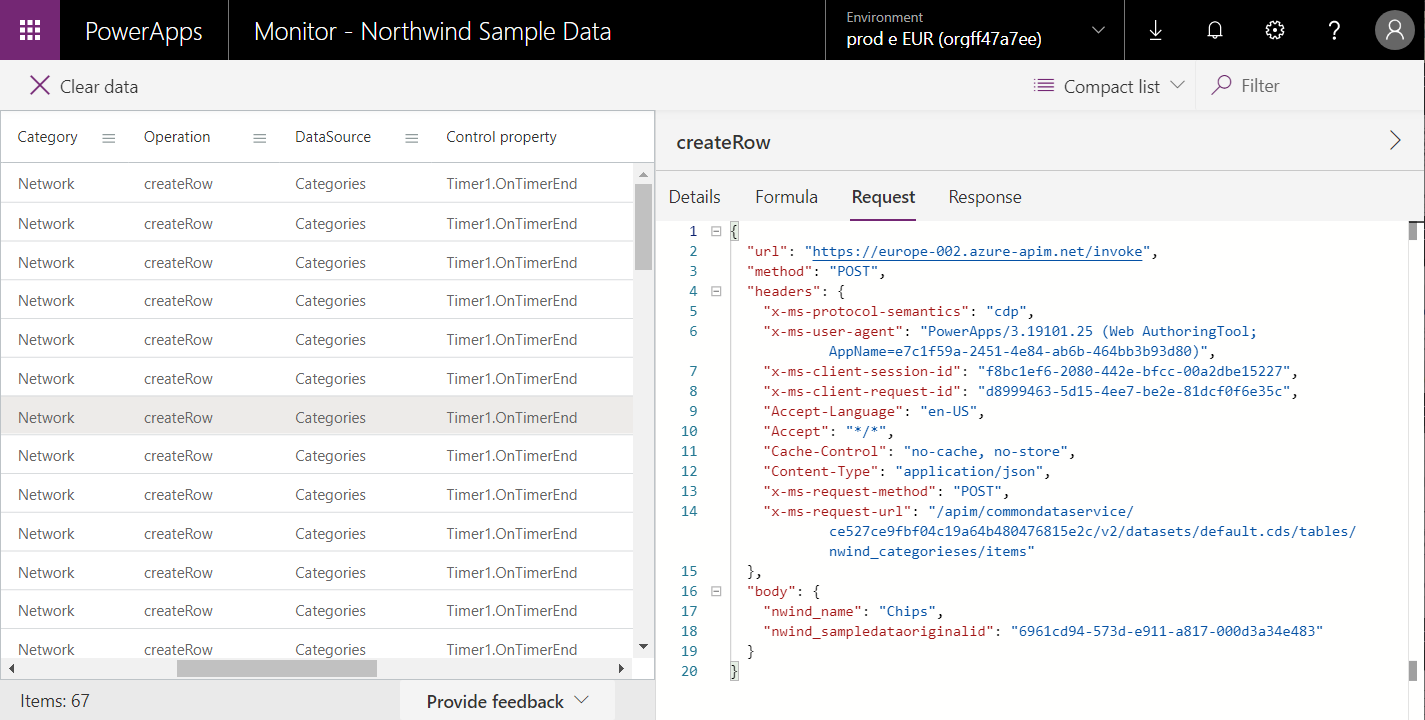Click the PowerApps home title
Viewport: 1425px width, 720px height.
tap(144, 31)
